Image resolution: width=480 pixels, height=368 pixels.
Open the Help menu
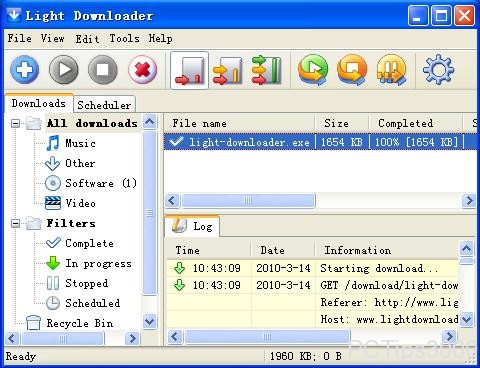[x=160, y=38]
